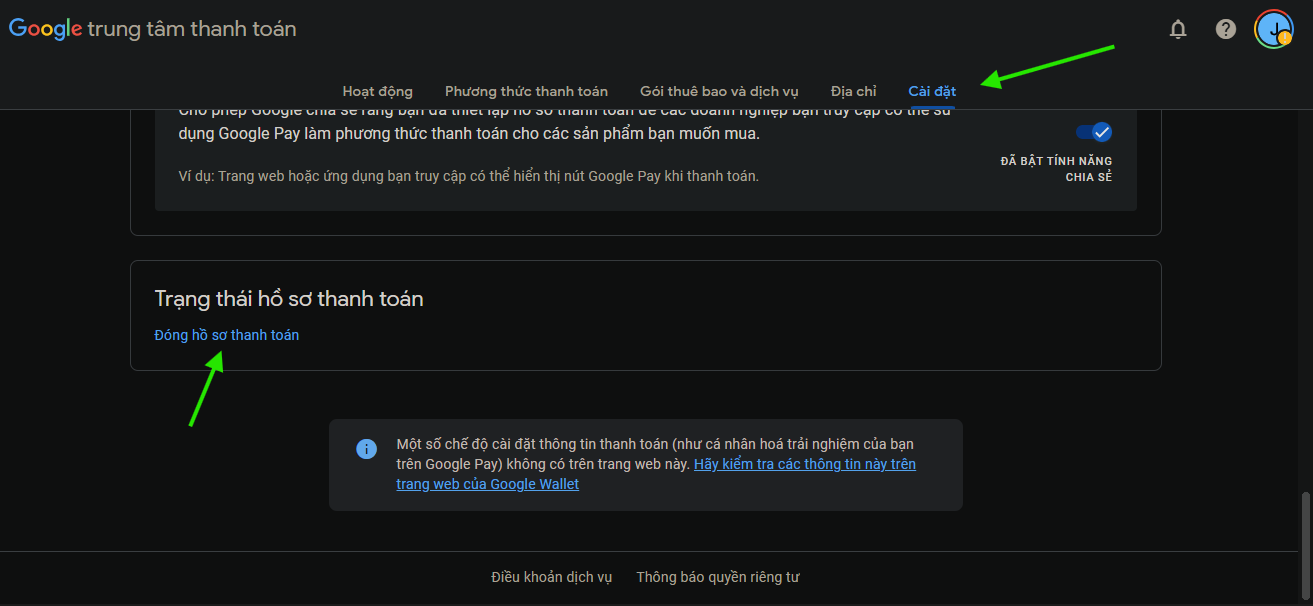Go to Gói thuê bao và dịch vụ tab
Image resolution: width=1313 pixels, height=606 pixels.
pyautogui.click(x=719, y=91)
